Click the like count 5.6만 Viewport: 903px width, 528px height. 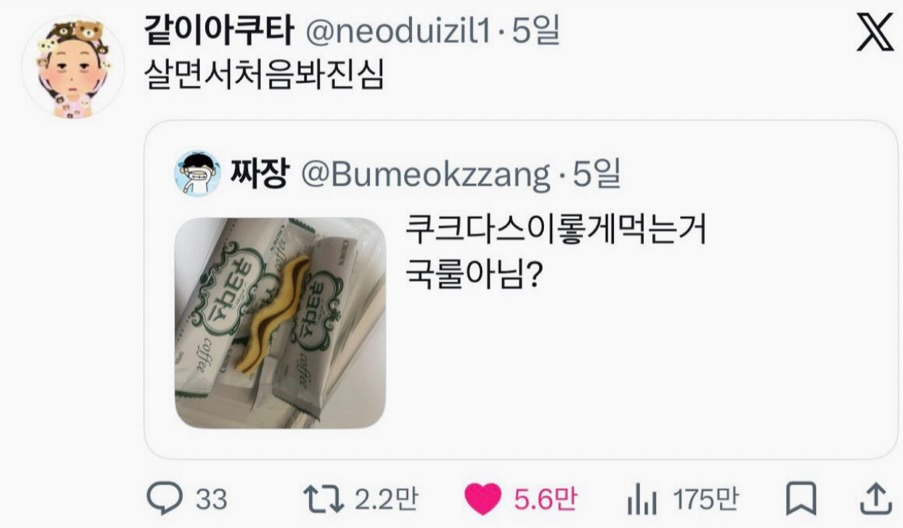(545, 499)
